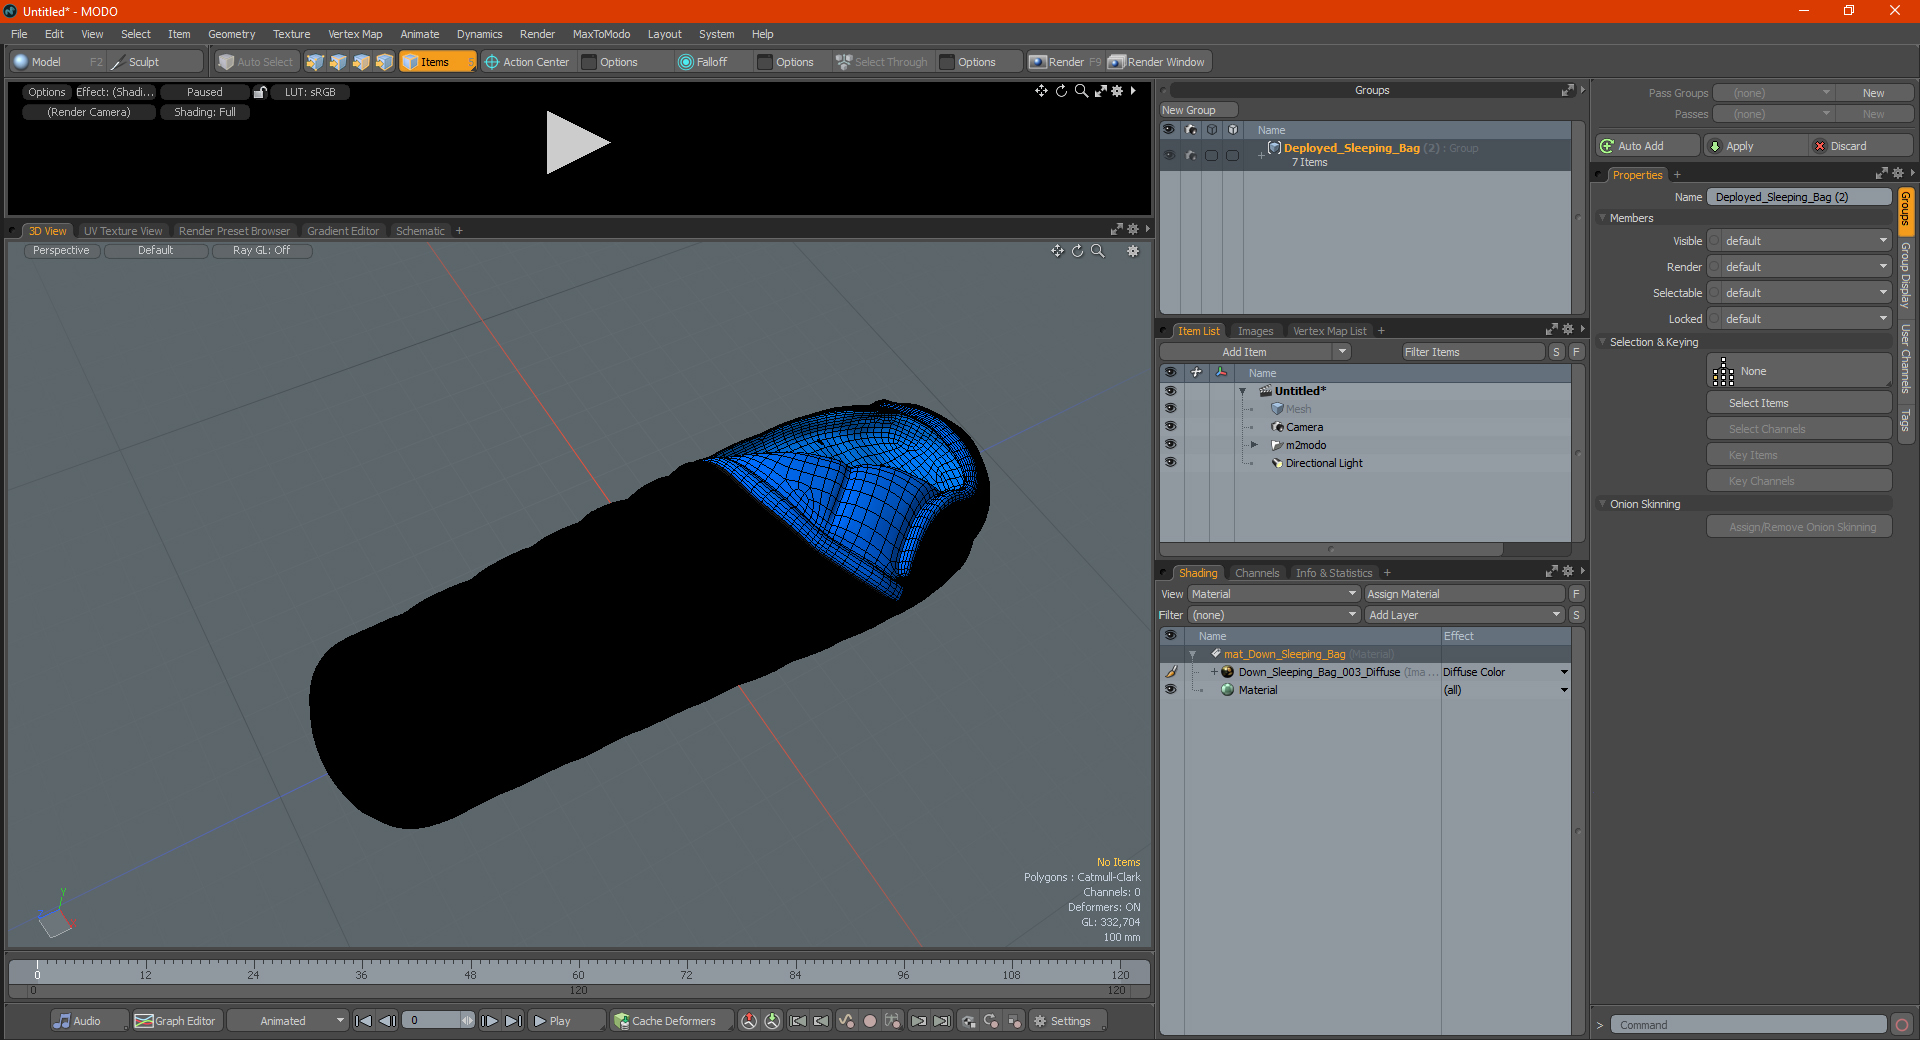The image size is (1920, 1040).
Task: Toggle visibility of Deployed_Sleeping_Bag group
Action: click(x=1169, y=155)
